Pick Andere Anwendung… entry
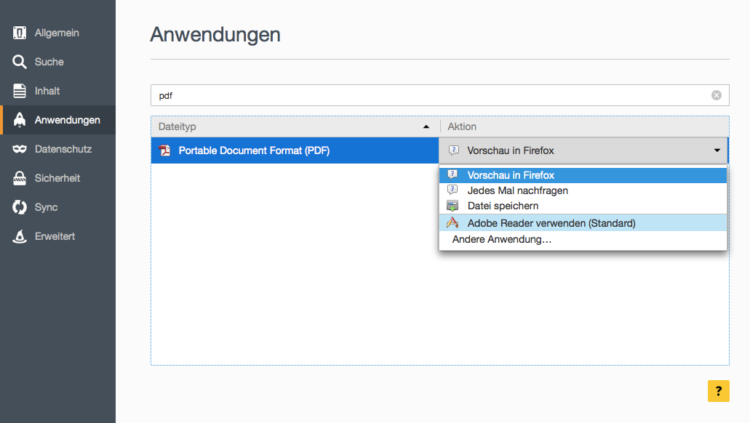Image resolution: width=750 pixels, height=423 pixels. [502, 240]
